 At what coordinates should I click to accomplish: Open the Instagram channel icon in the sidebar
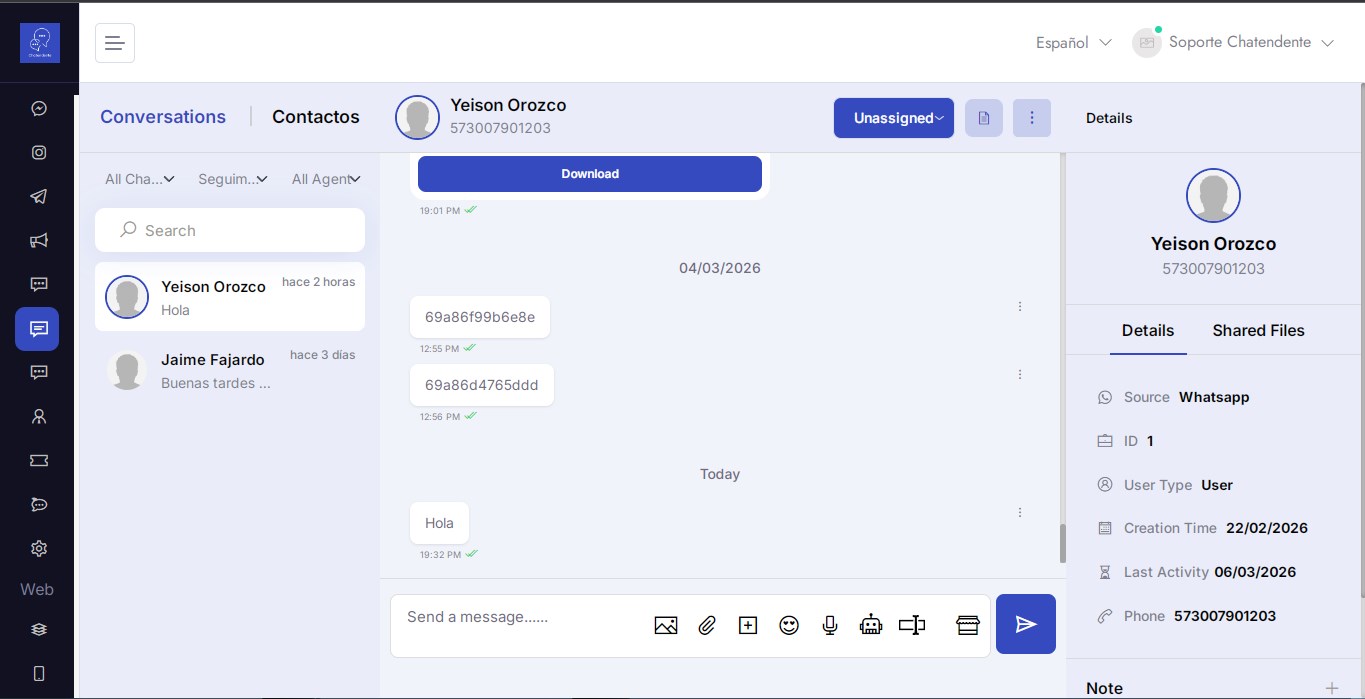pos(37,152)
